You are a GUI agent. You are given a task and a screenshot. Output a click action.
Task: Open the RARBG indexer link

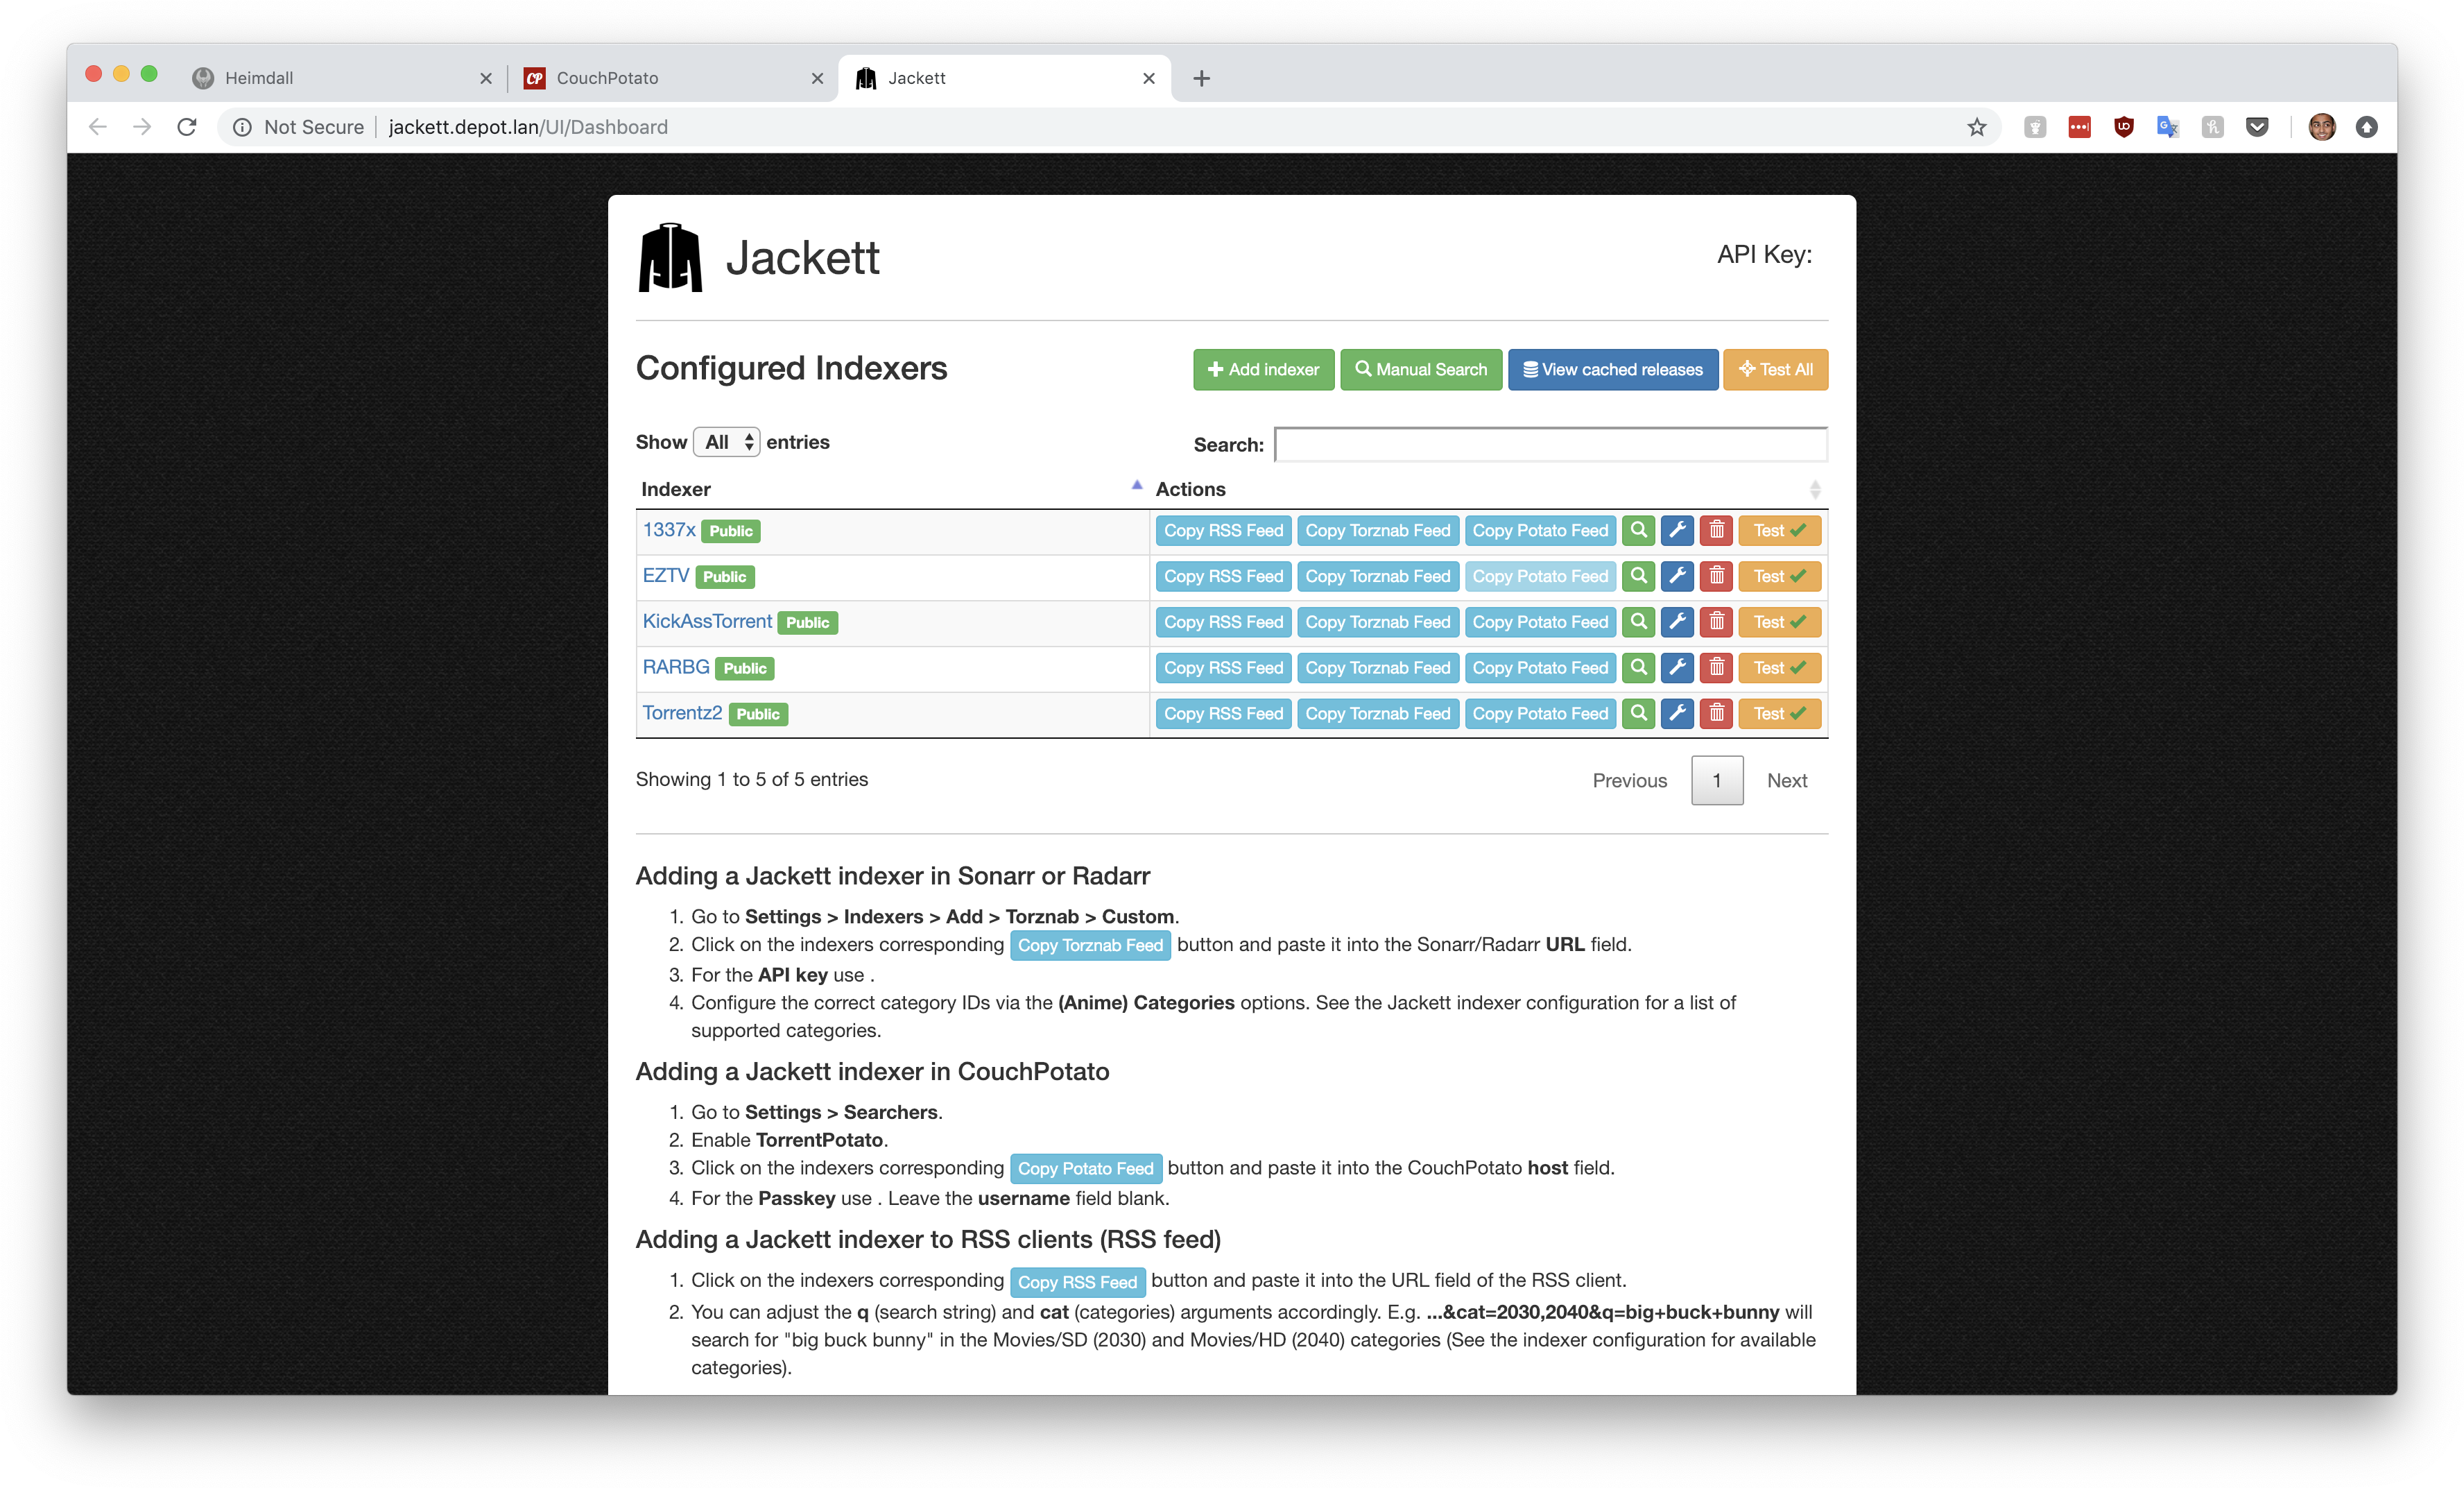(x=676, y=668)
